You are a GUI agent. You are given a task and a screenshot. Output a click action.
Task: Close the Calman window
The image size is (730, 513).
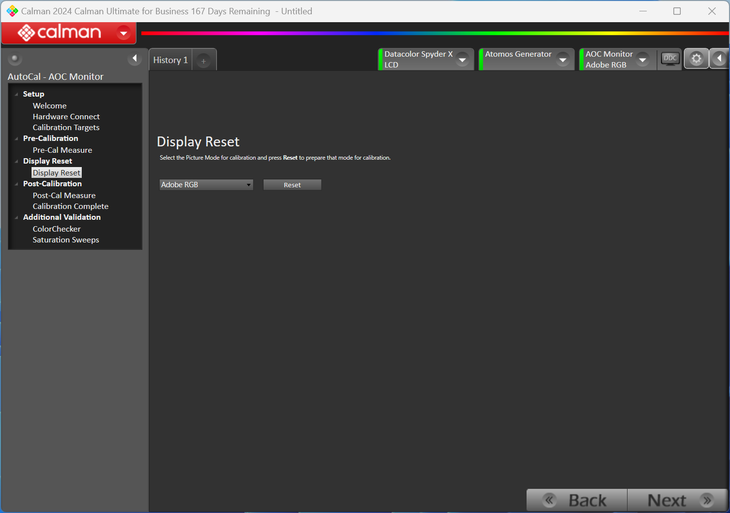[x=712, y=11]
